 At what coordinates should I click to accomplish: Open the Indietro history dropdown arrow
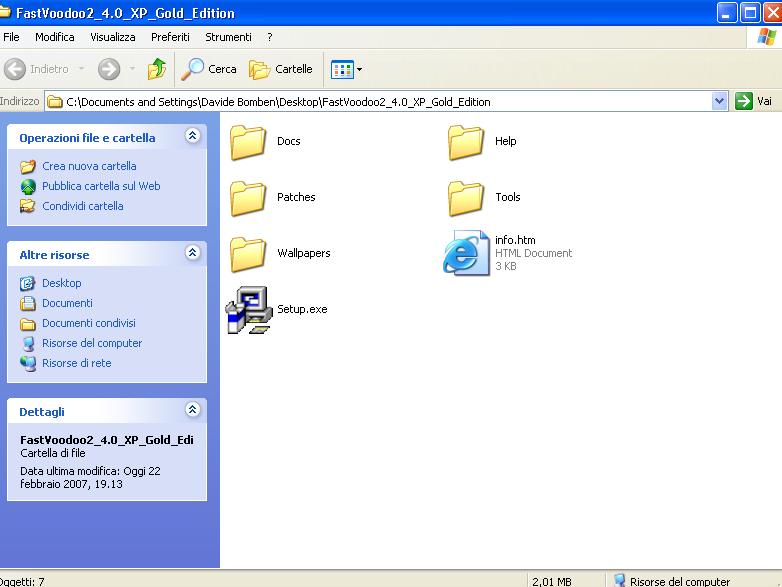coord(82,69)
